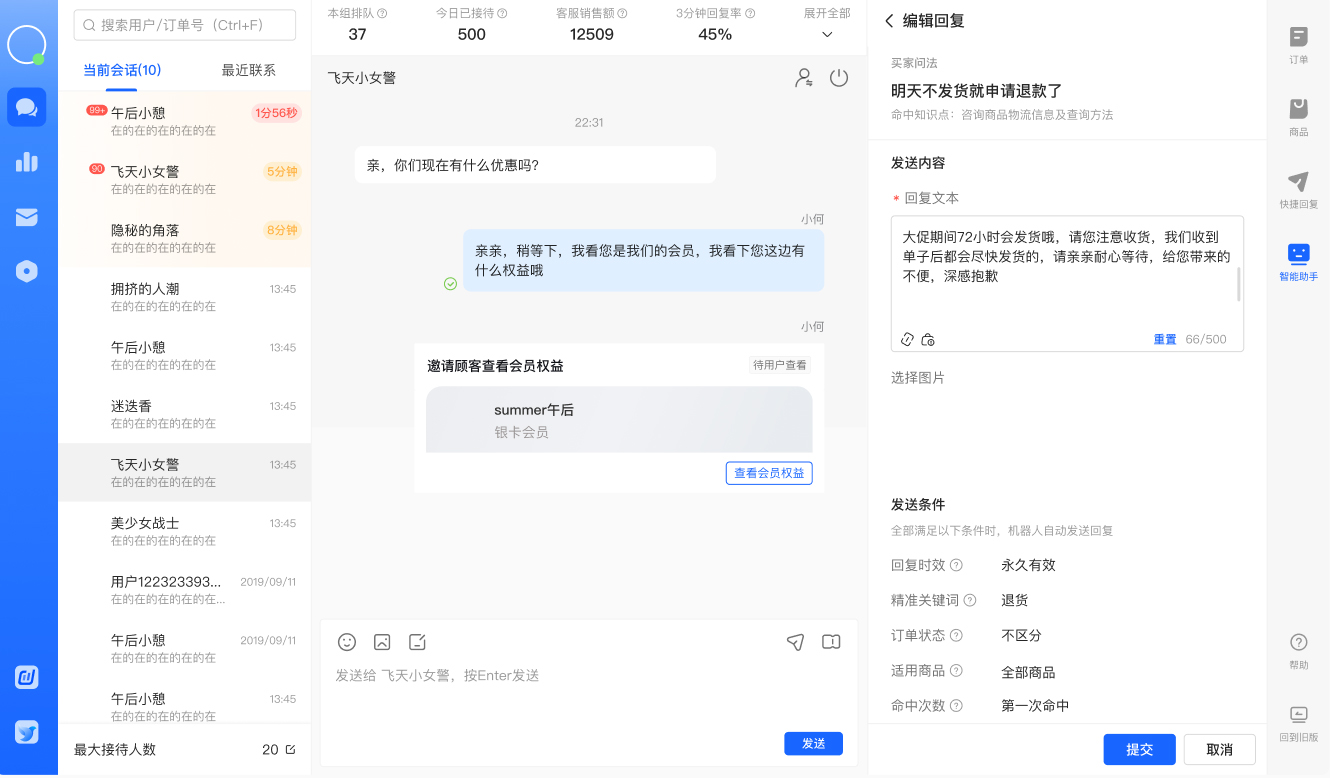Click the 第一次命中 value
The height and width of the screenshot is (778, 1330).
[1035, 706]
